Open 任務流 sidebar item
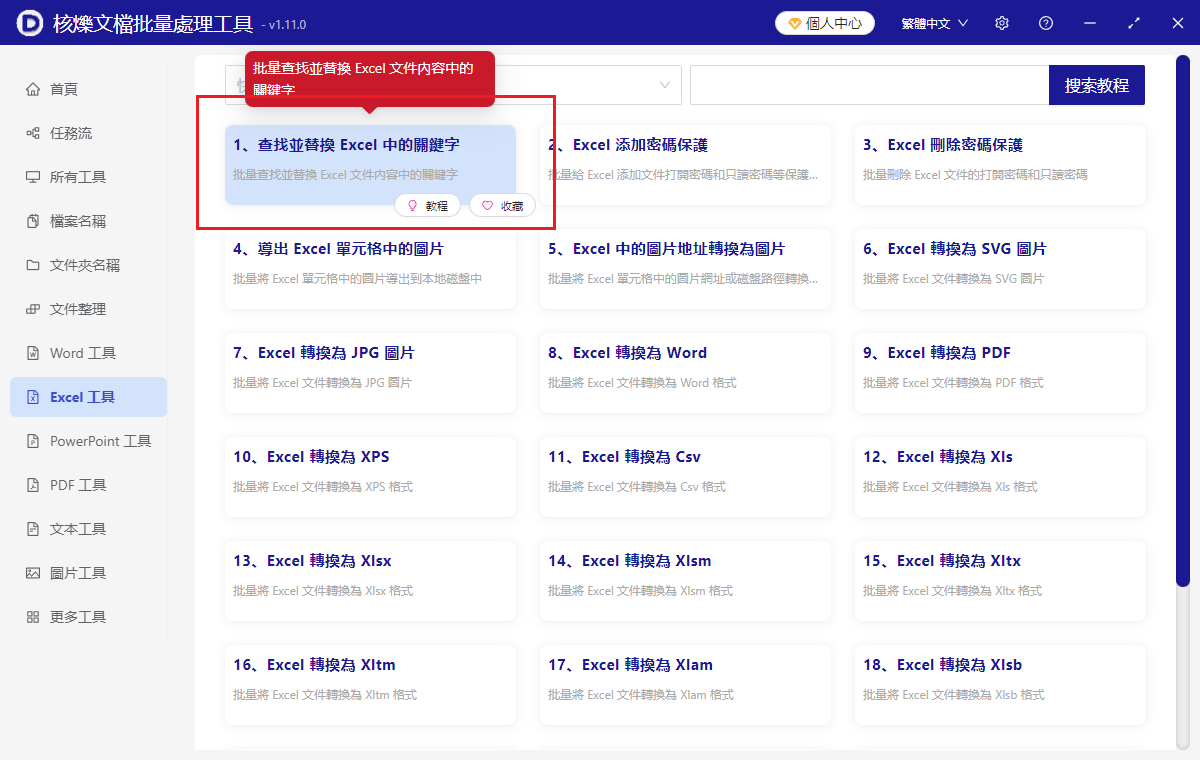This screenshot has width=1200, height=760. (88, 133)
